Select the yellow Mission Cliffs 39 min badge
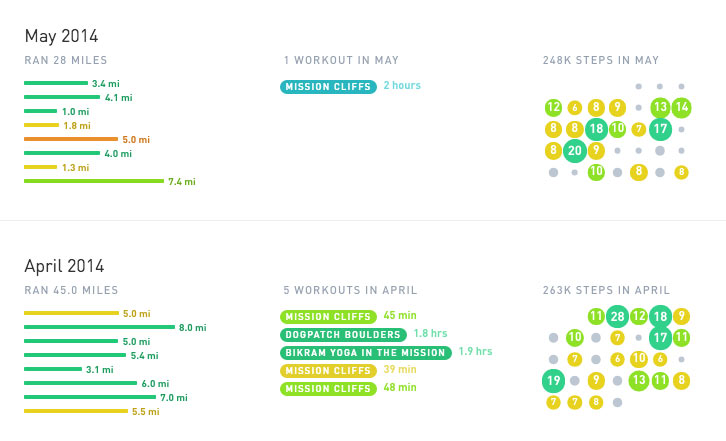 (x=328, y=371)
